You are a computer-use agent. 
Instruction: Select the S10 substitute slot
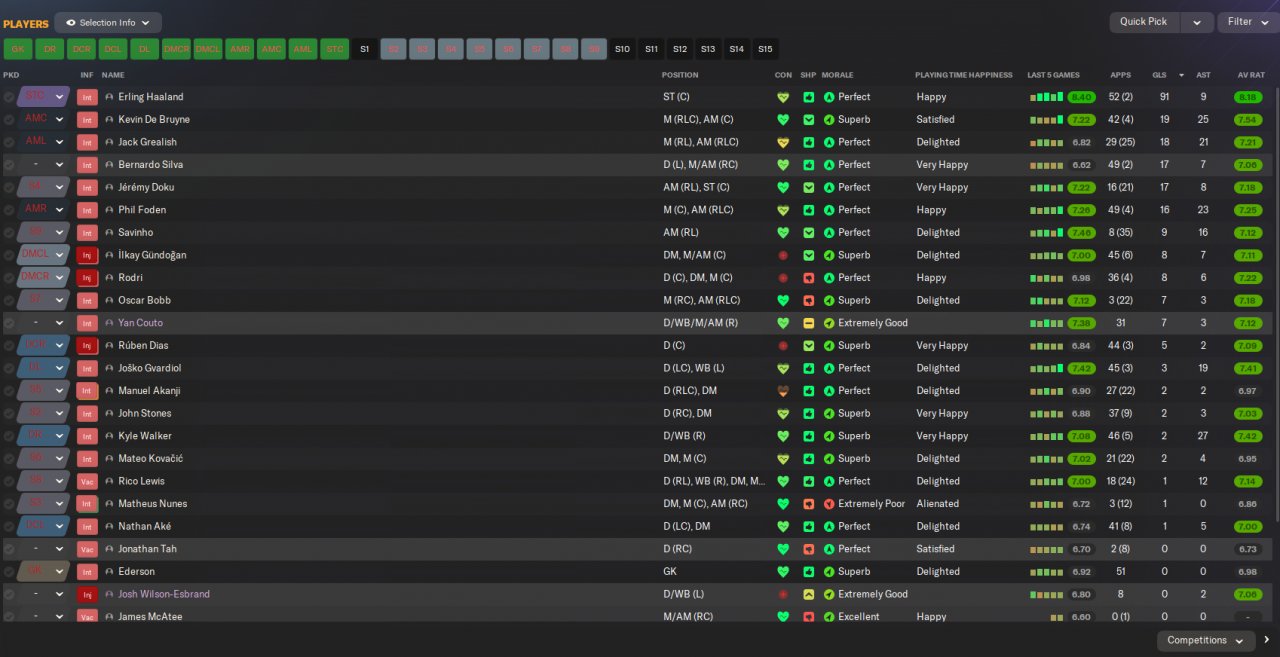(x=623, y=48)
